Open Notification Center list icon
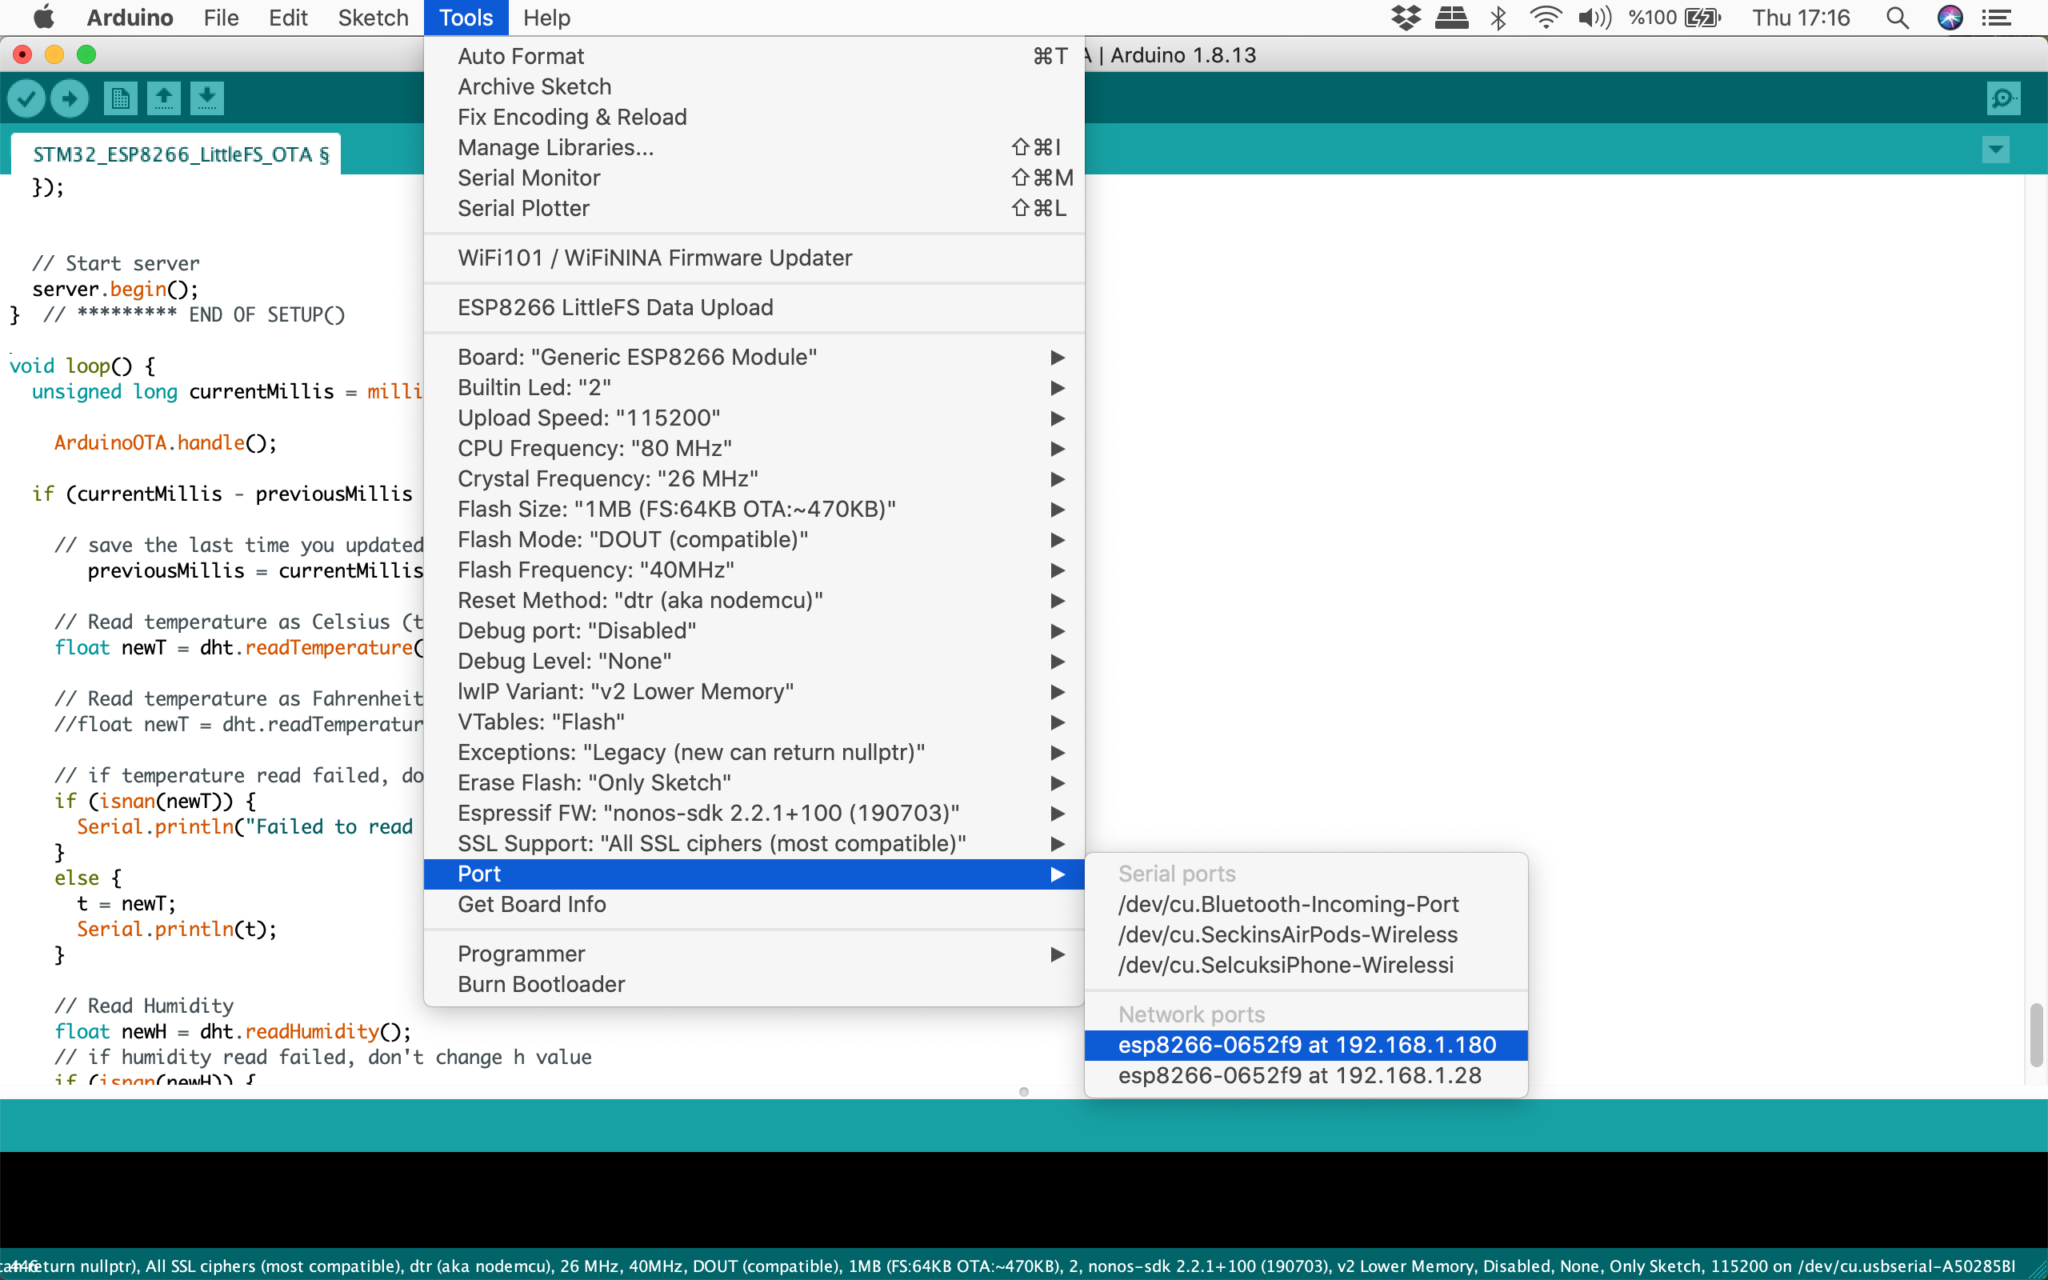Viewport: 2048px width, 1280px height. 1997,18
